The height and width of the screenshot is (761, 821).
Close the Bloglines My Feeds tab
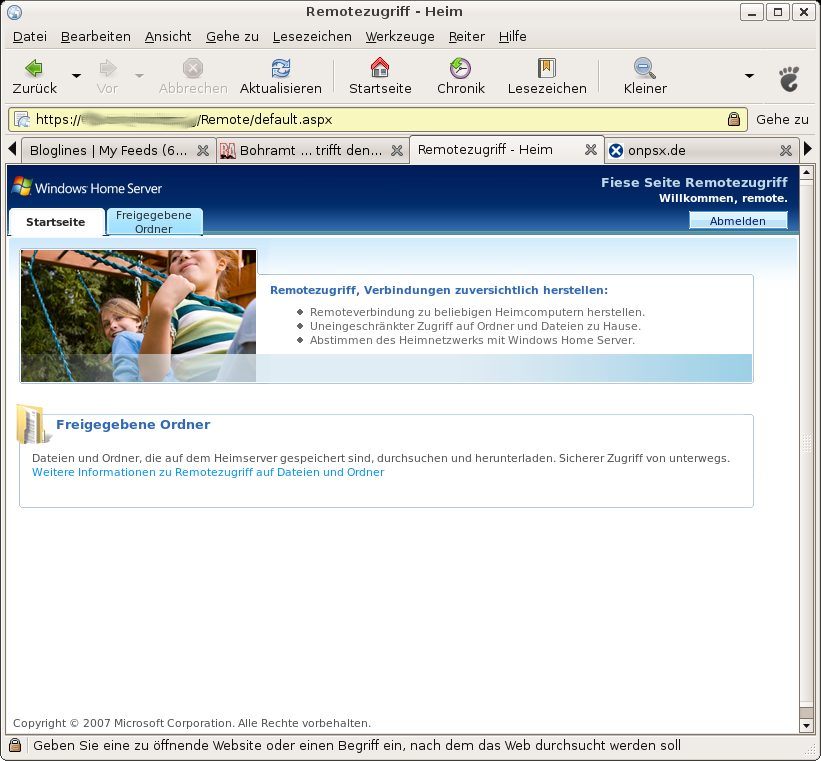[202, 150]
